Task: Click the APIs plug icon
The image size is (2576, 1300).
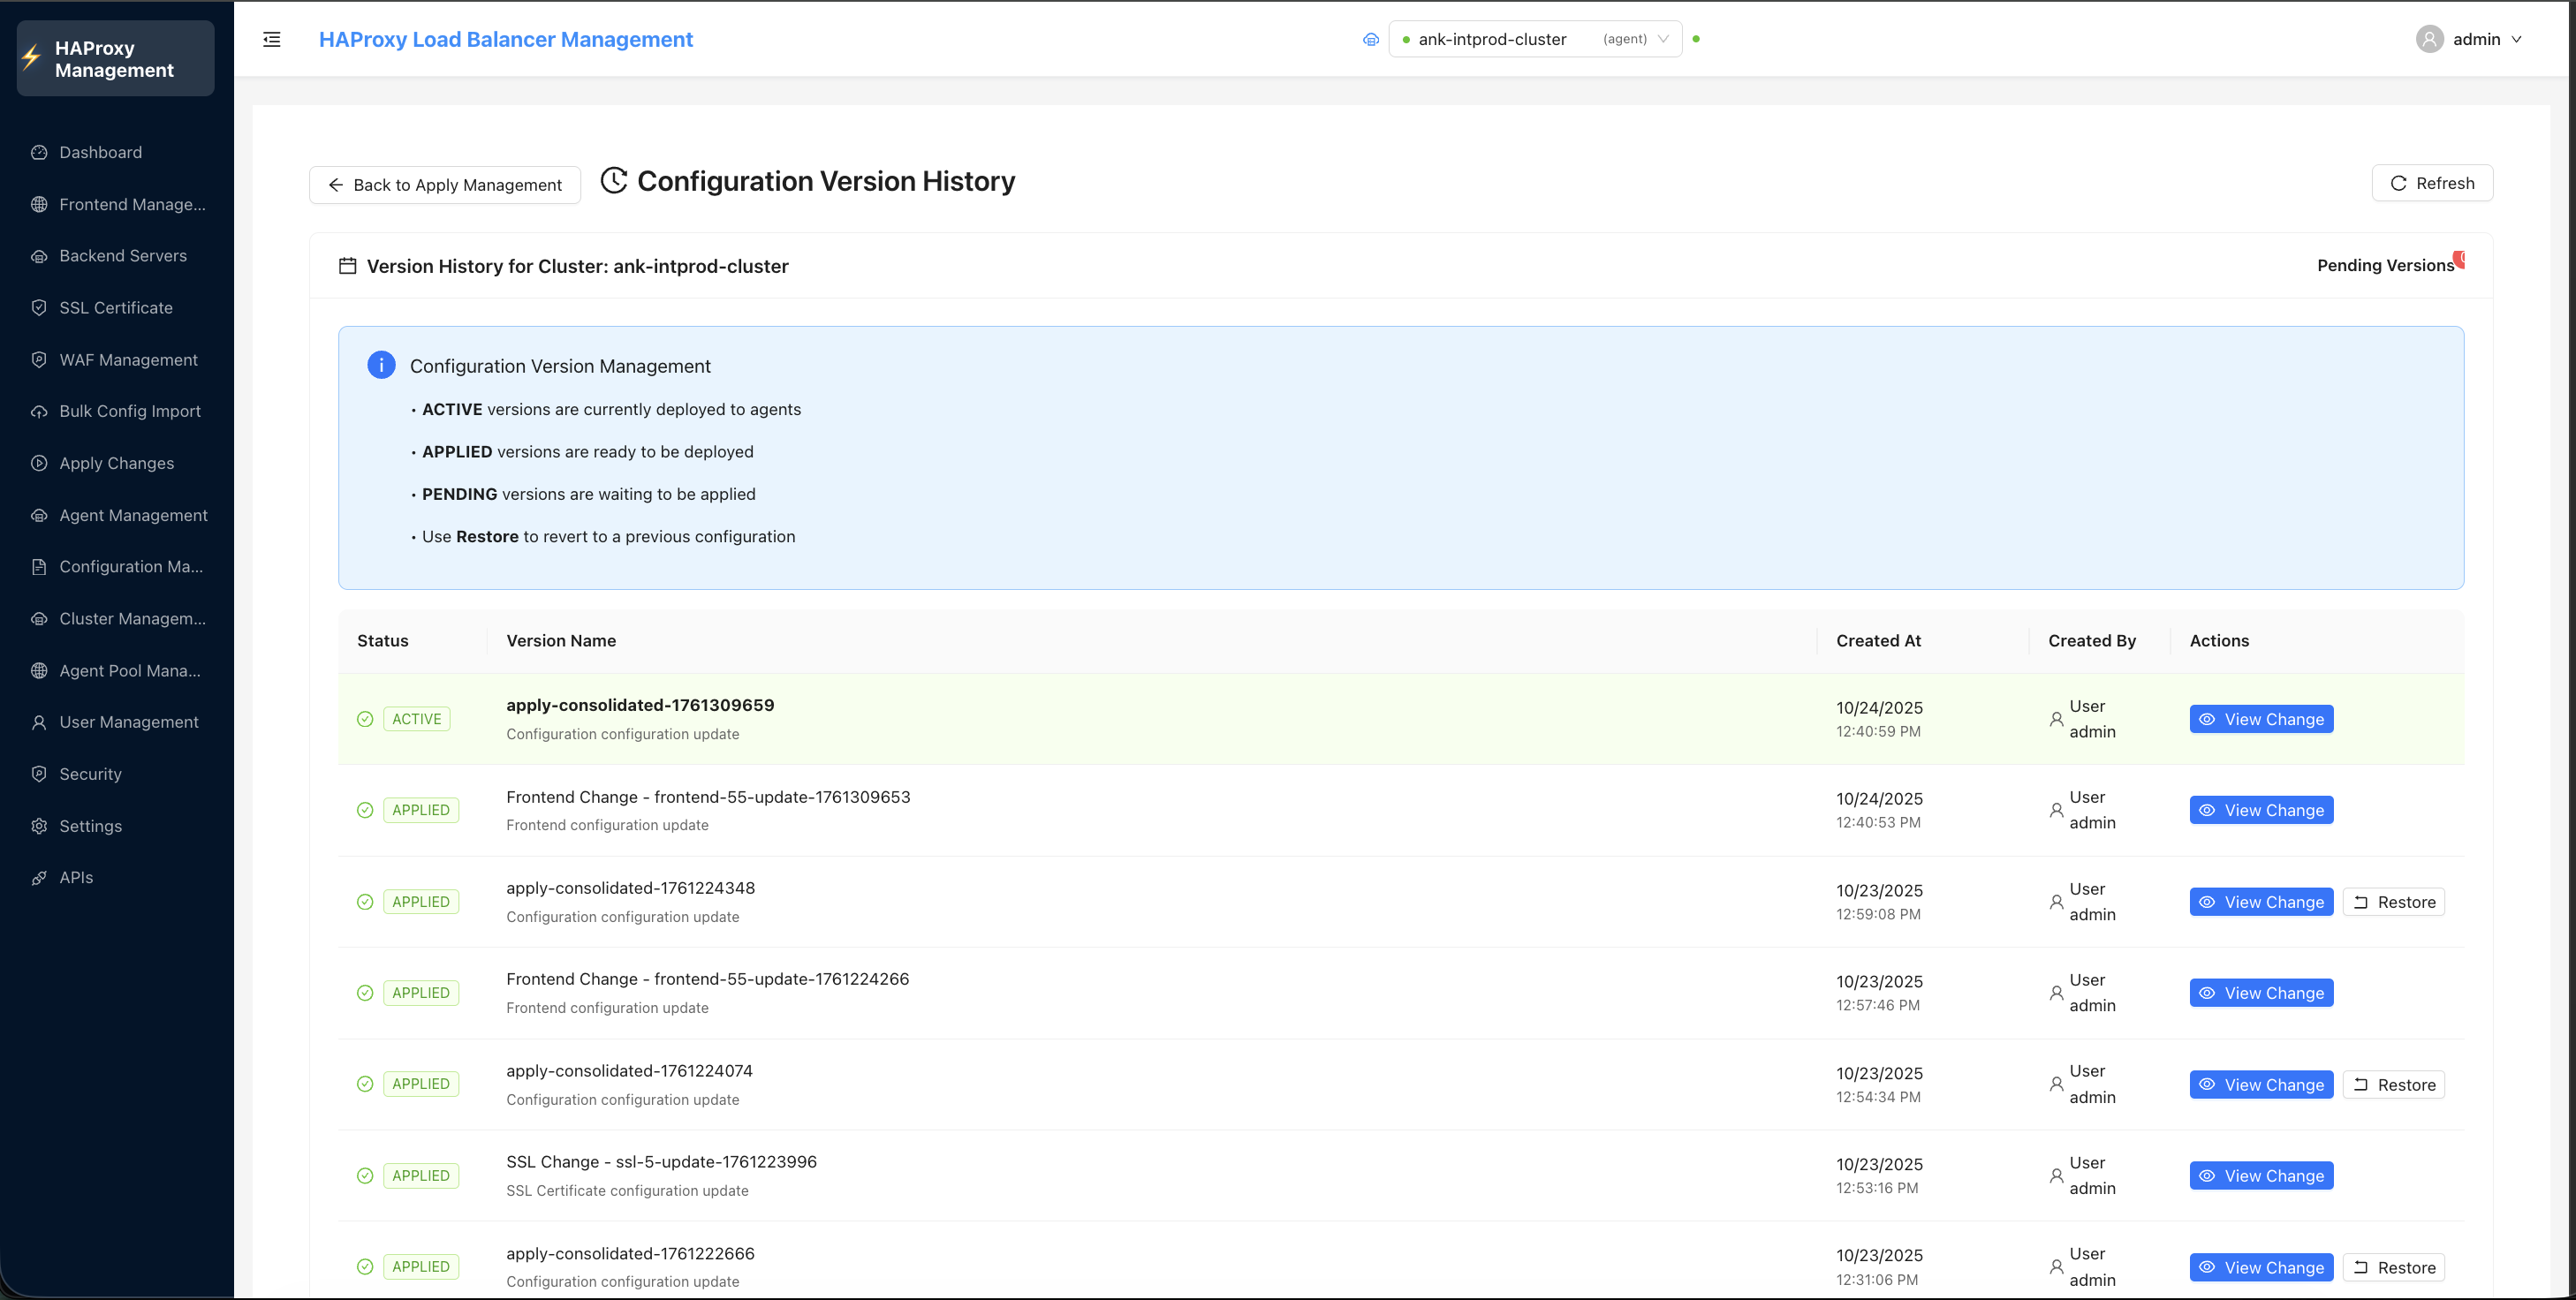Action: [39, 878]
